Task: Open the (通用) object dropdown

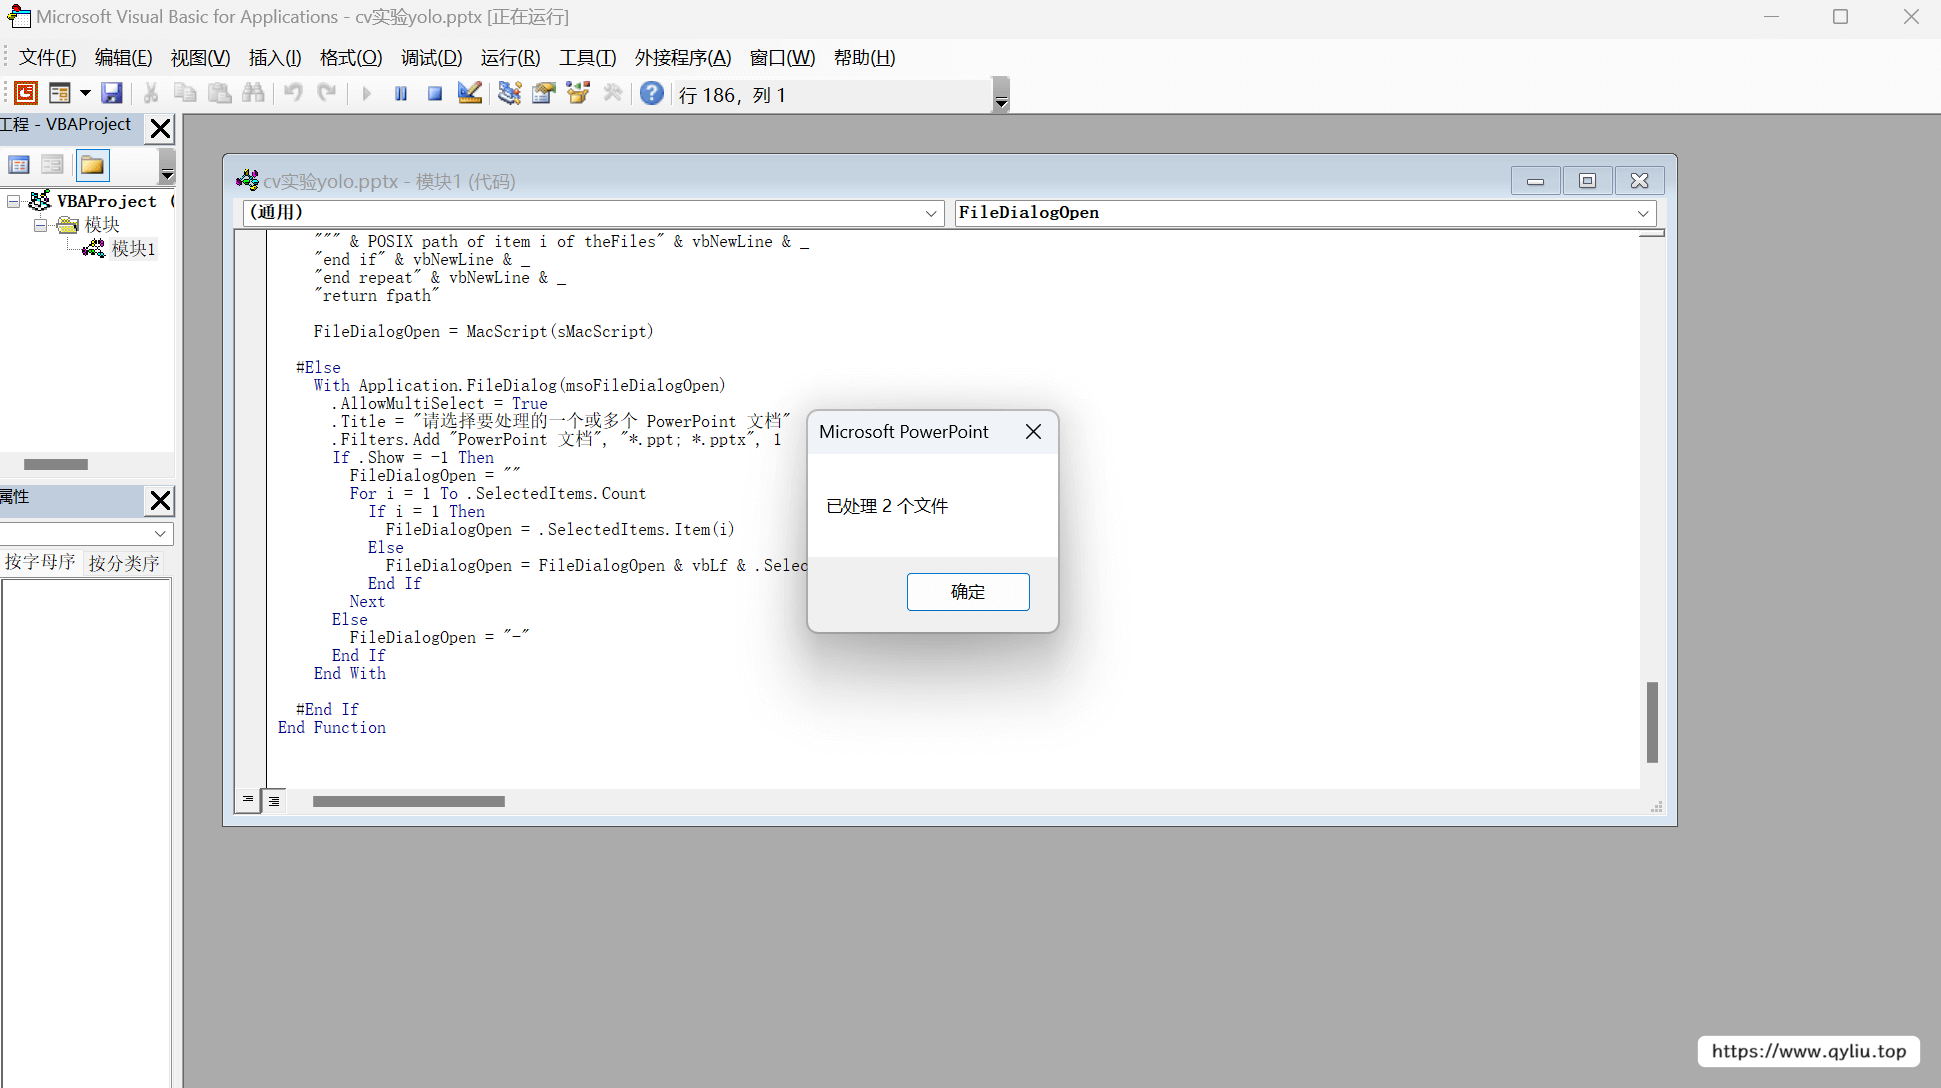Action: tap(931, 213)
